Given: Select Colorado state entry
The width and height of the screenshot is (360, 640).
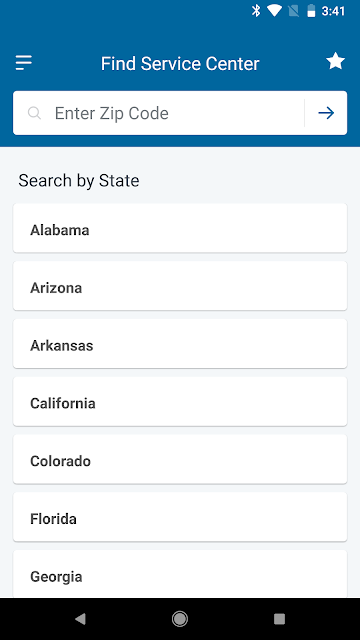Looking at the screenshot, I should coord(180,459).
